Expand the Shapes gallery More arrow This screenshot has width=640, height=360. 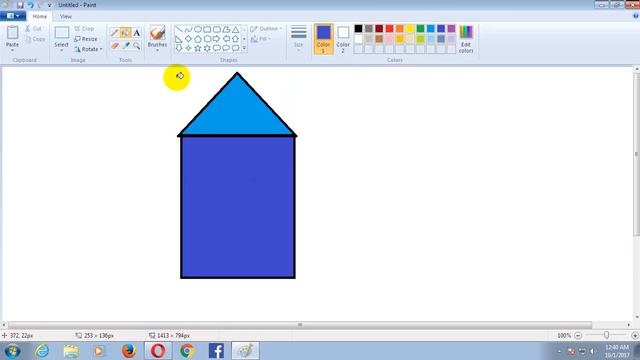(x=244, y=48)
